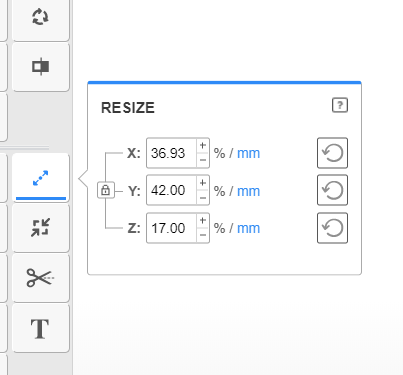This screenshot has height=375, width=403.
Task: Select the Mirror tool icon
Action: 41,67
